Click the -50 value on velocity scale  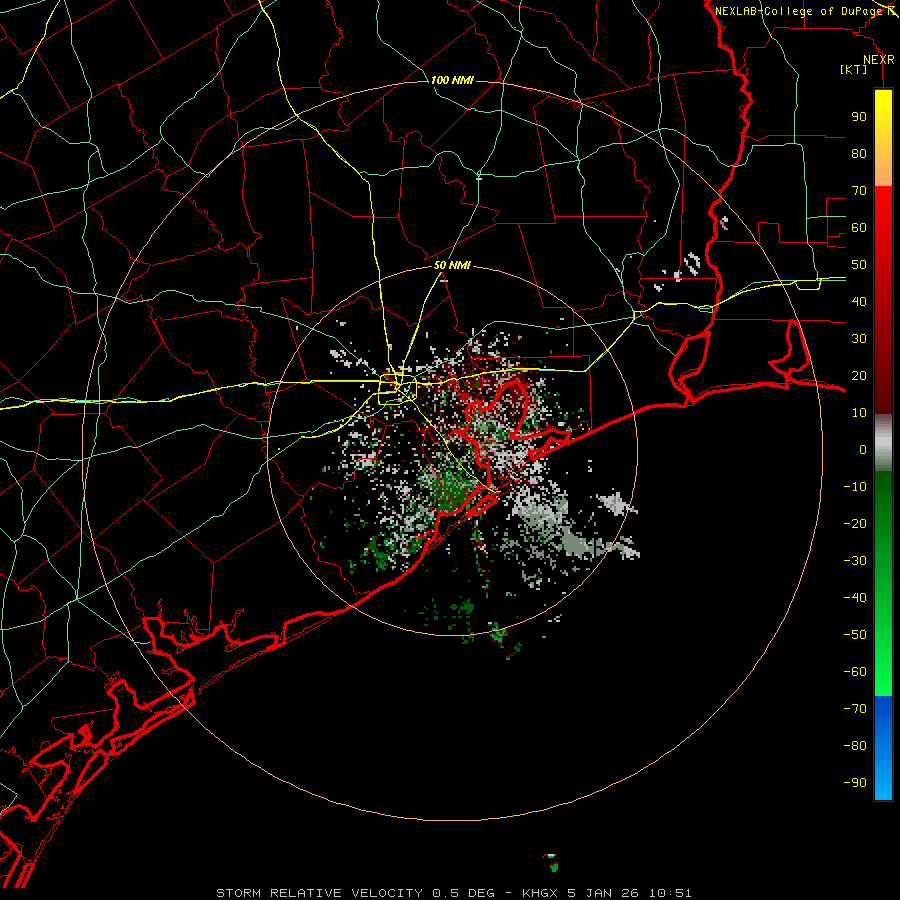[x=855, y=635]
